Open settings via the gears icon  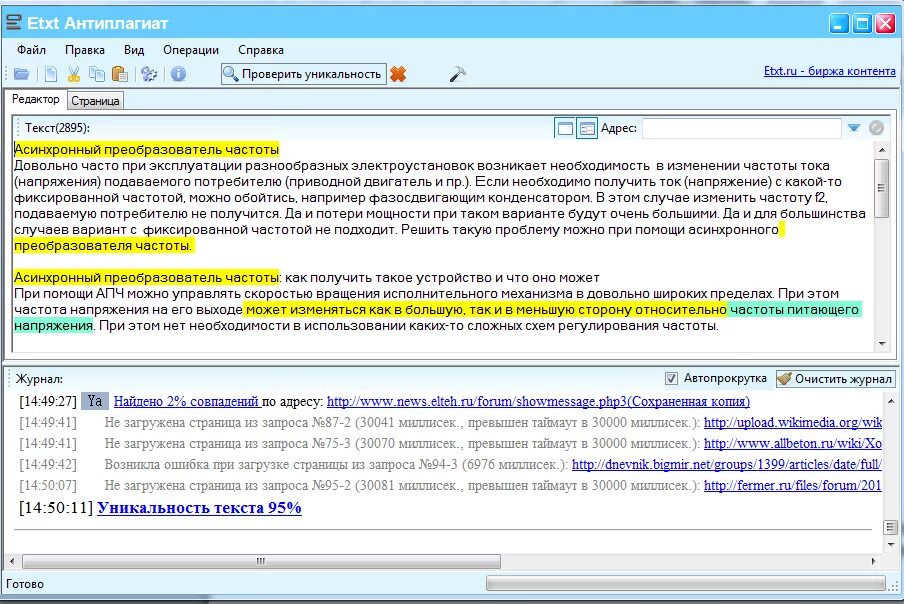(x=149, y=74)
